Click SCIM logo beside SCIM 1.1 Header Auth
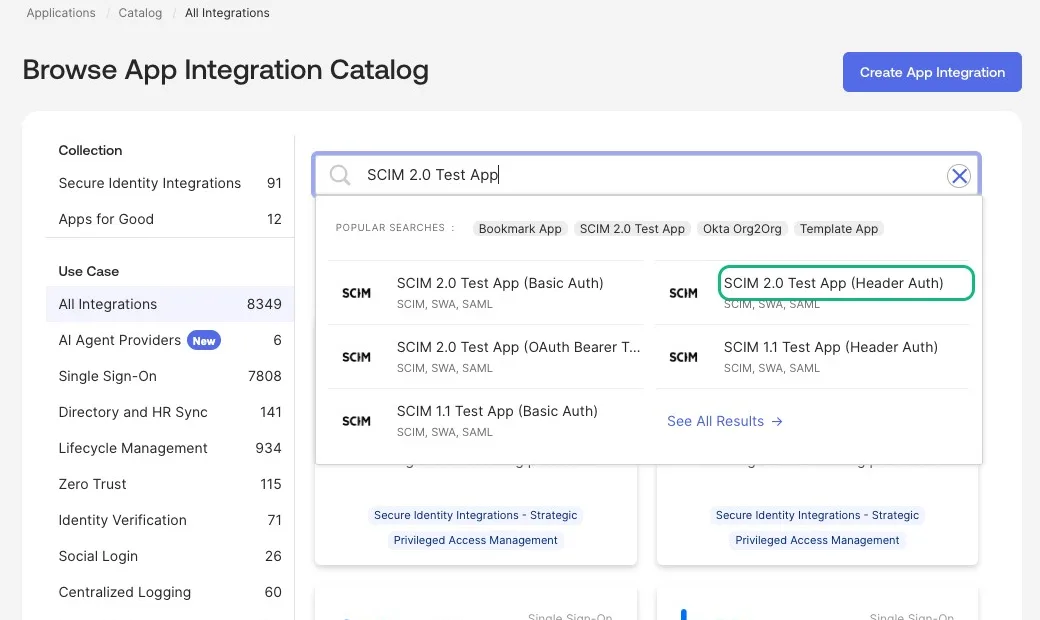The image size is (1040, 620). pos(683,357)
